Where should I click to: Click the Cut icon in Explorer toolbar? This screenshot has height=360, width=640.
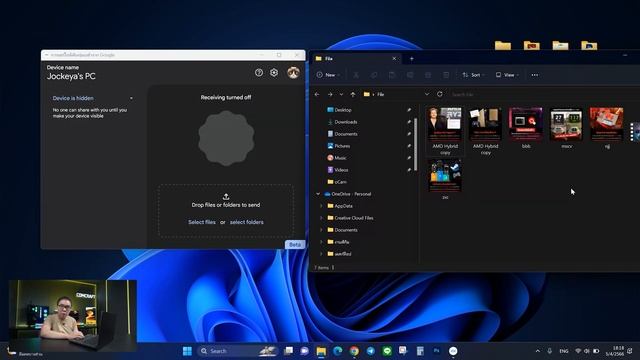pyautogui.click(x=356, y=75)
